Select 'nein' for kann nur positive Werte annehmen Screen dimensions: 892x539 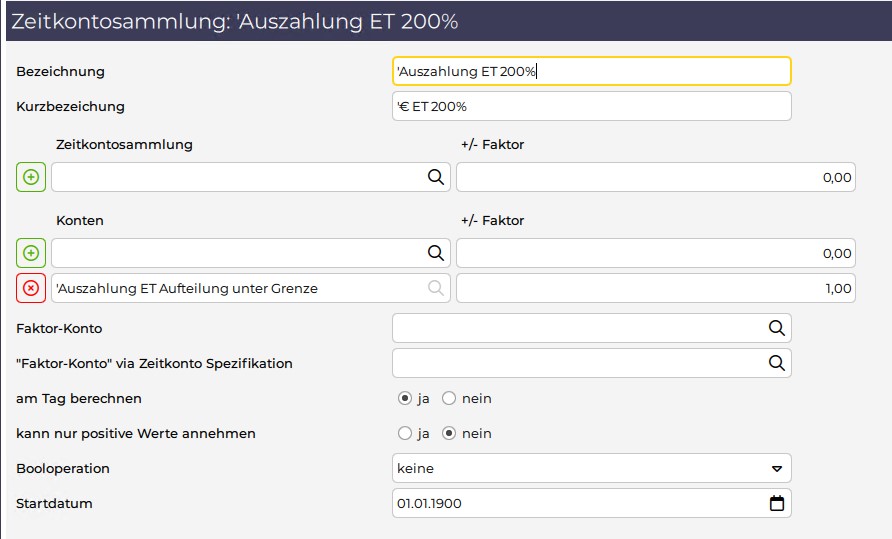(x=449, y=433)
